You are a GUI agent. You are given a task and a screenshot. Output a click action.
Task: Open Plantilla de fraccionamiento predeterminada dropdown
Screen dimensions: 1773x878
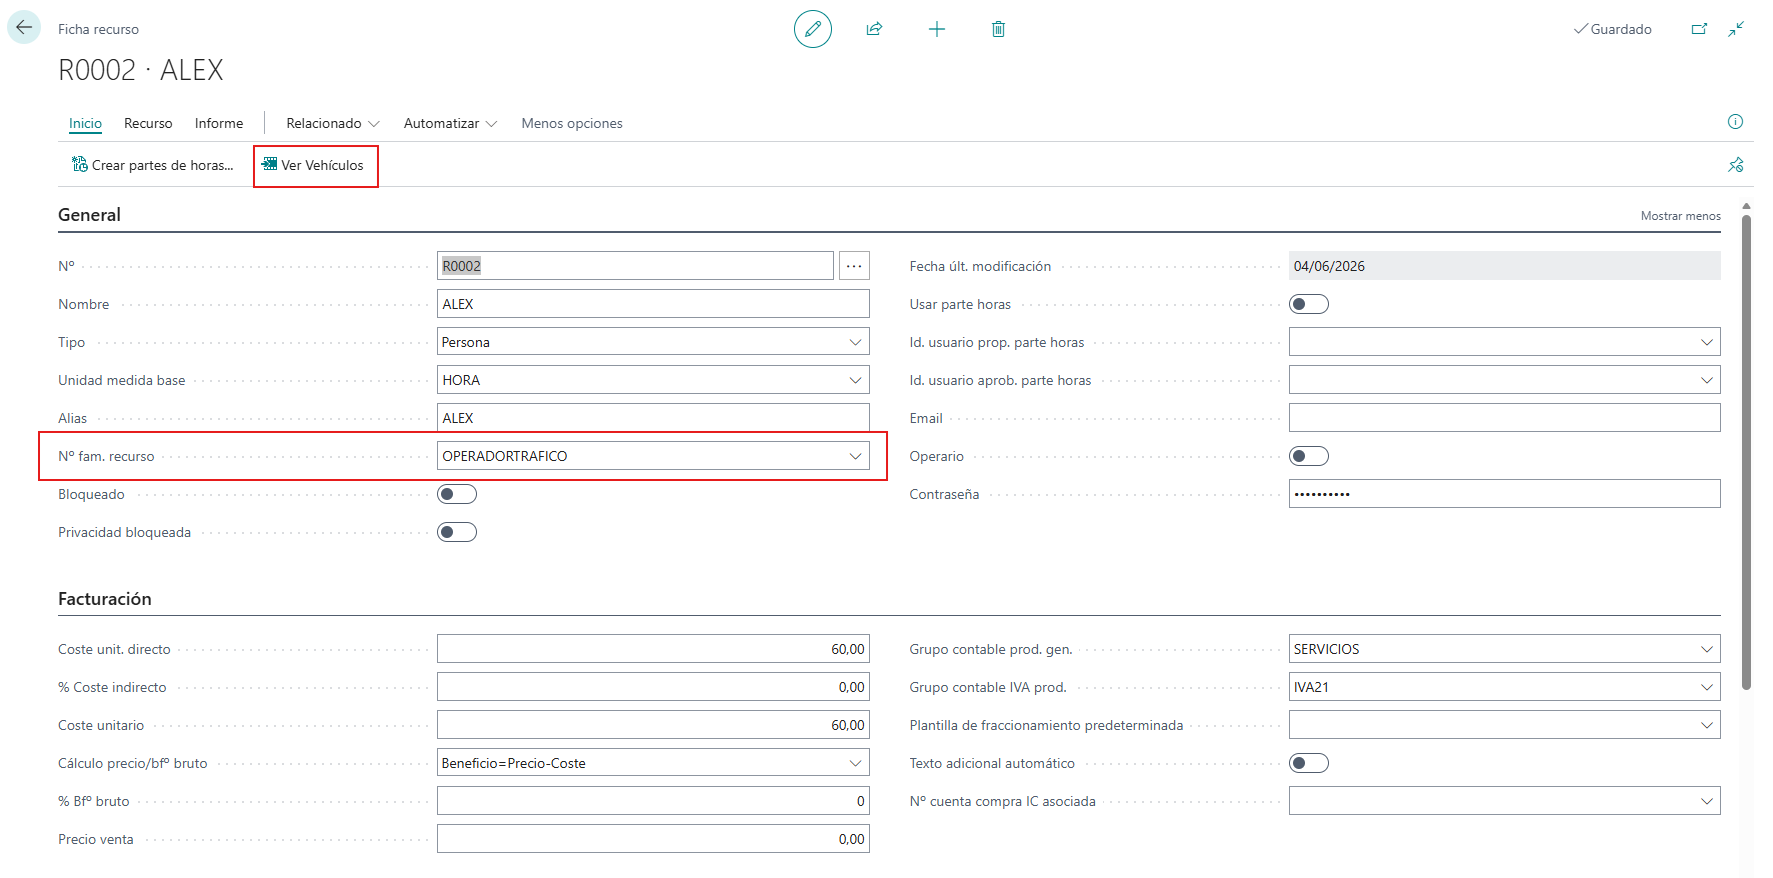pos(1706,725)
